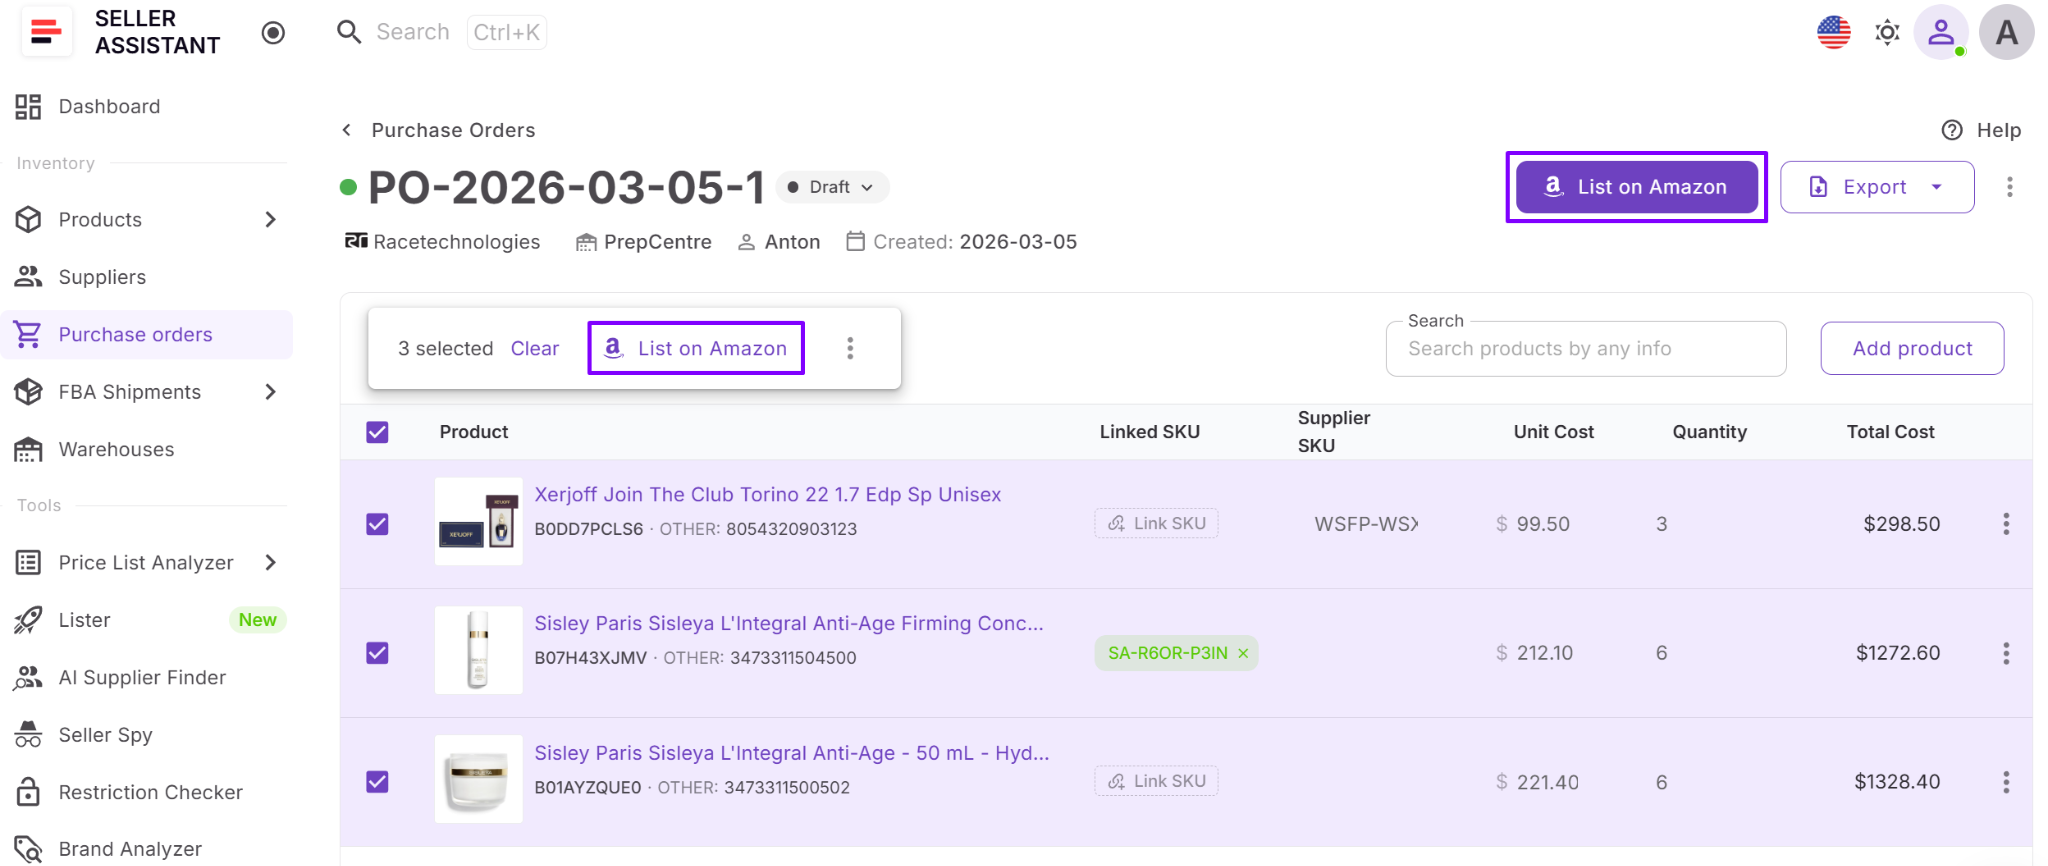Screen dimensions: 2048x866
Task: Click the Brand Analyzer icon
Action: [28, 849]
